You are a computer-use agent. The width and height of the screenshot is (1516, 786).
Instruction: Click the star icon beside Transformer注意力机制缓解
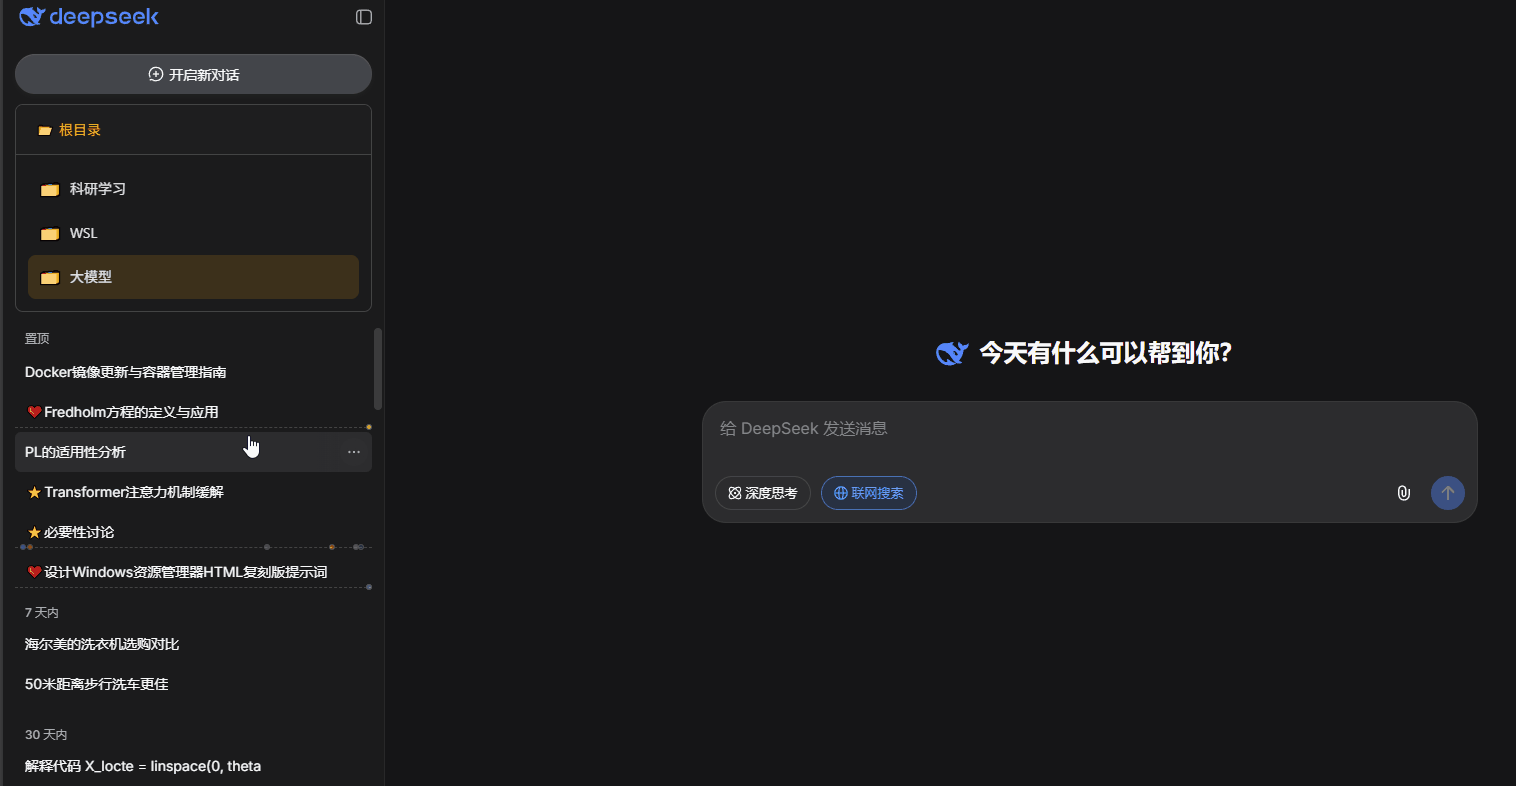pos(34,492)
